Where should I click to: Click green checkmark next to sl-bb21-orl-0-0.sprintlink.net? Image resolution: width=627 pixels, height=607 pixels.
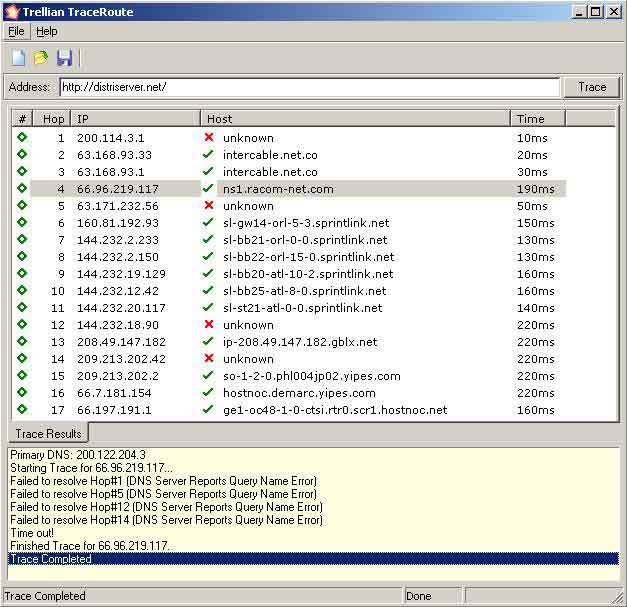point(208,239)
